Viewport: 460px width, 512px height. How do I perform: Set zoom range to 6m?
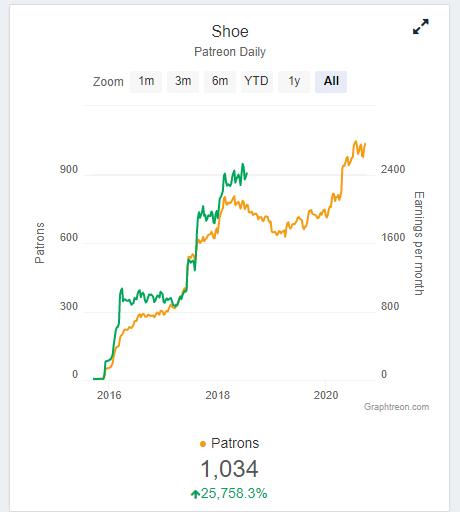pos(220,82)
